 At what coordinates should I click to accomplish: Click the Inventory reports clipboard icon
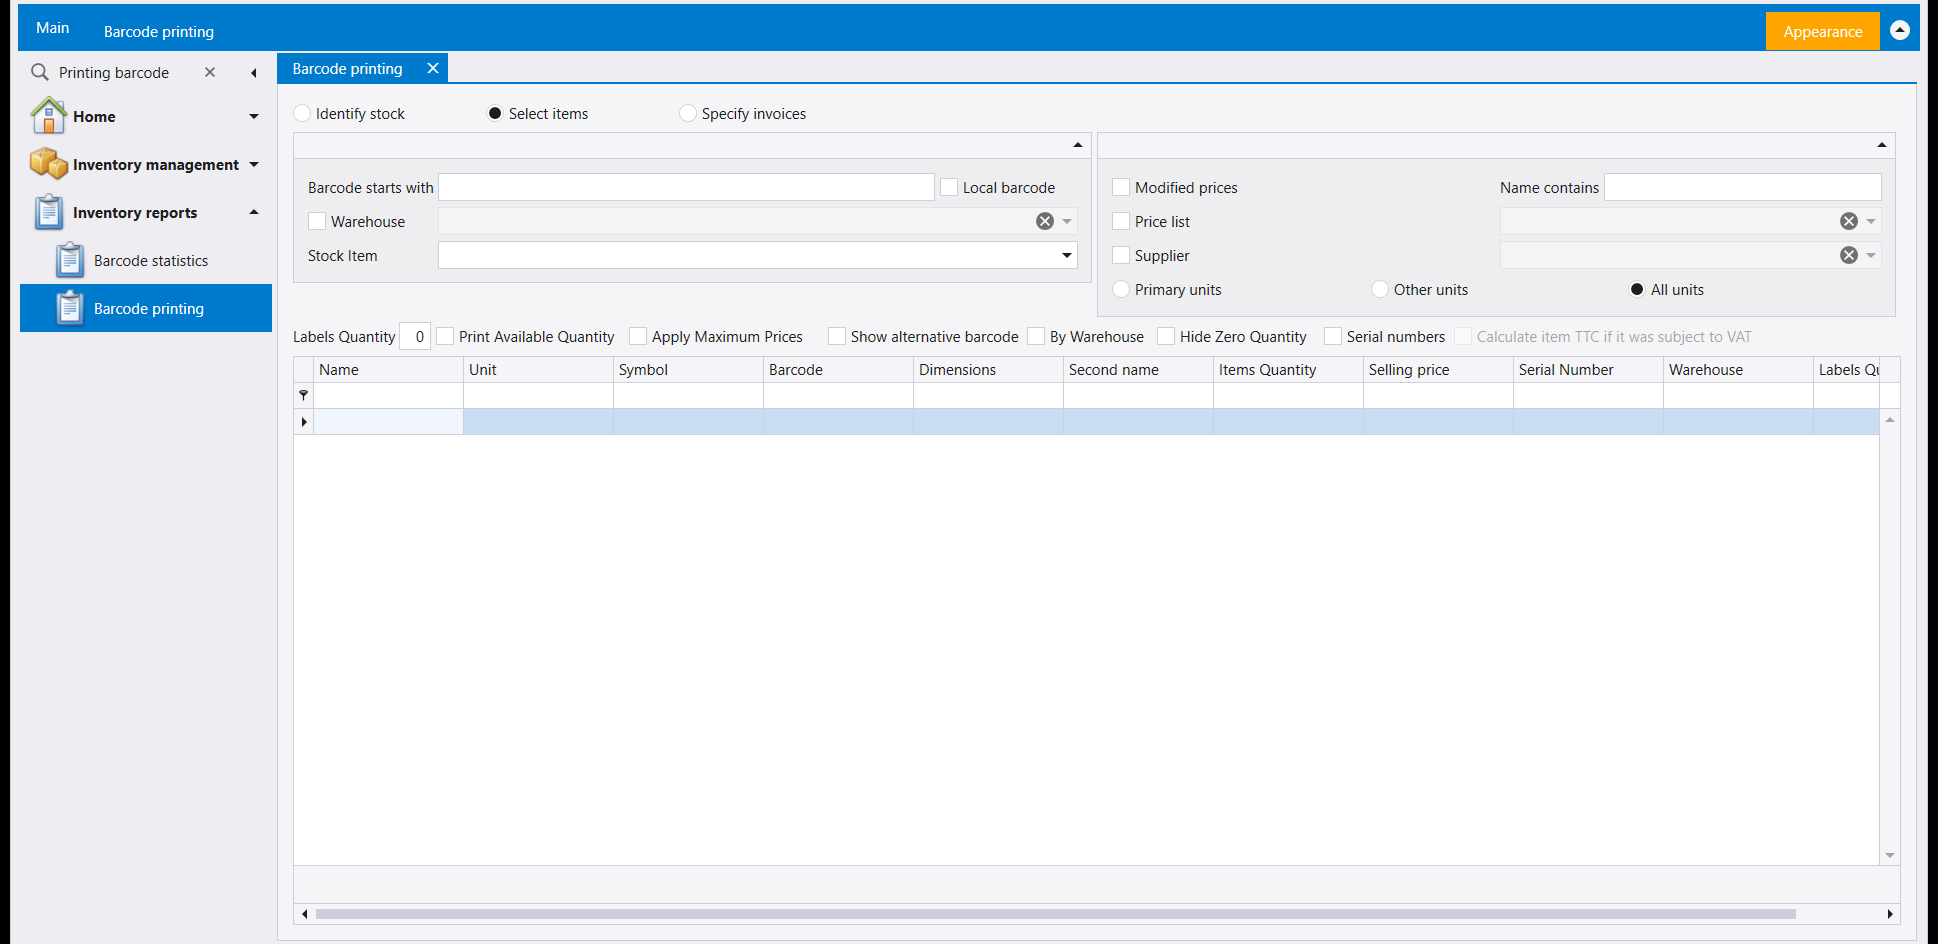[49, 212]
